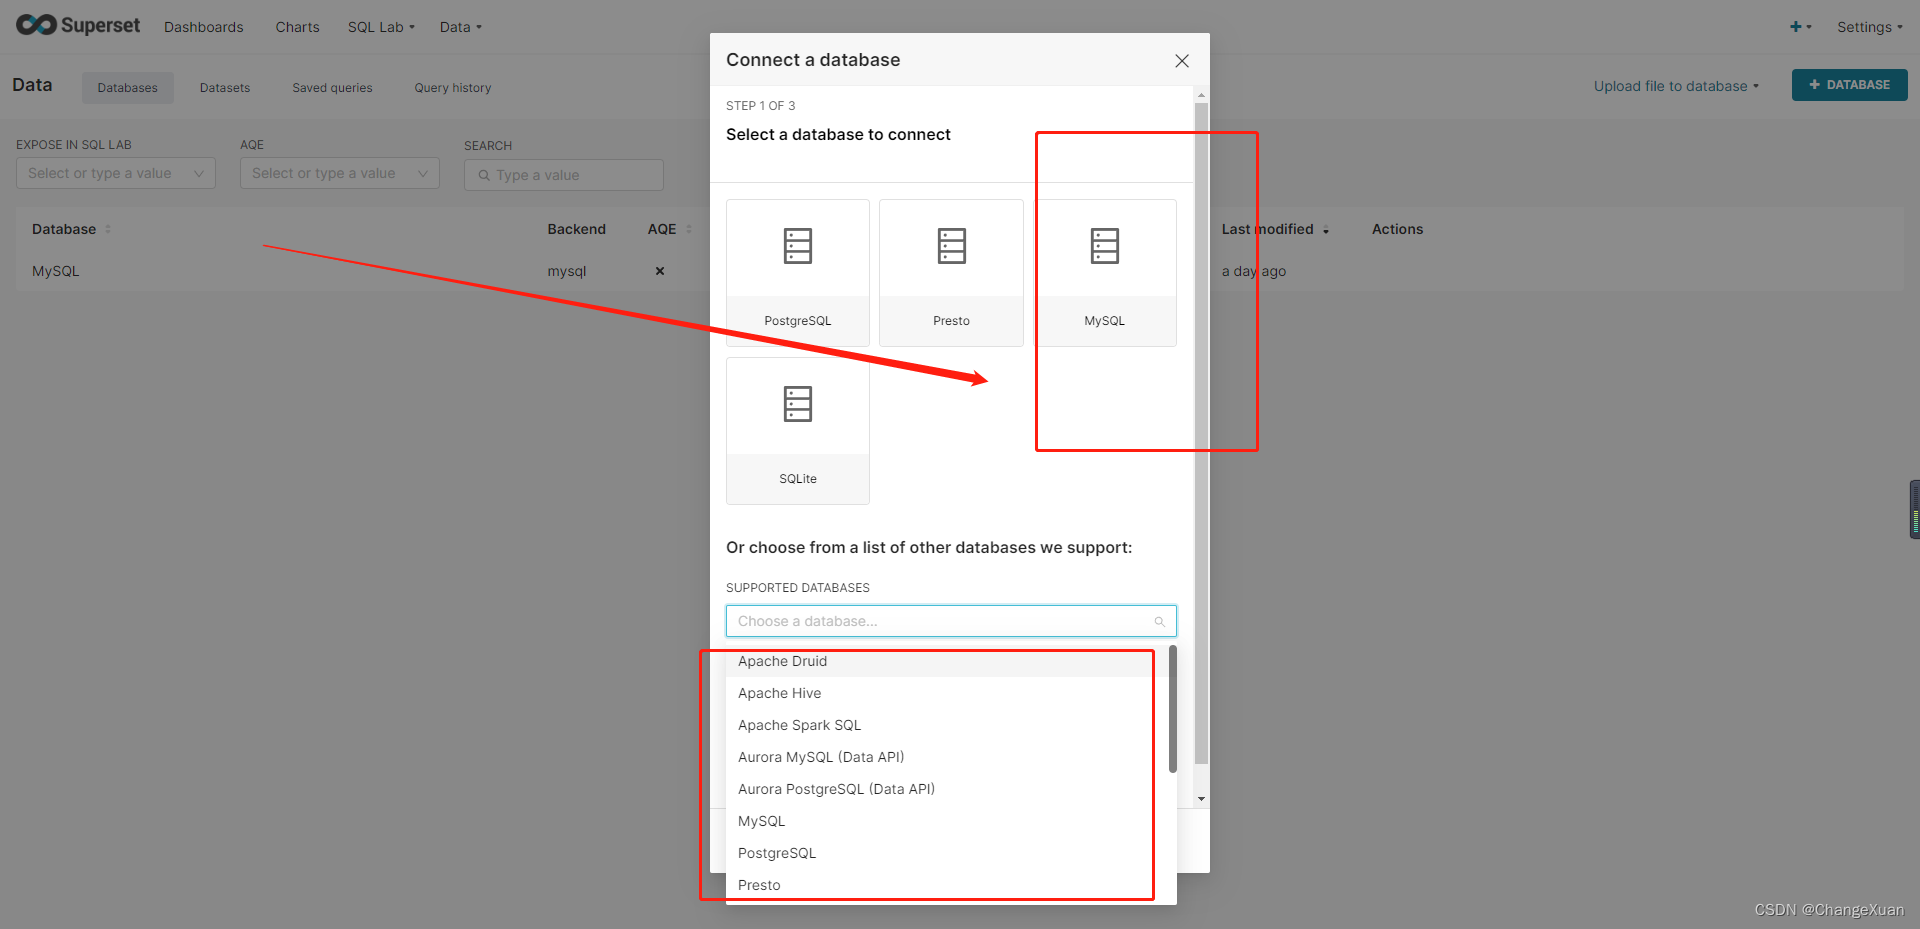The height and width of the screenshot is (929, 1920).
Task: Sort by Last modified column arrow
Action: pyautogui.click(x=1326, y=230)
